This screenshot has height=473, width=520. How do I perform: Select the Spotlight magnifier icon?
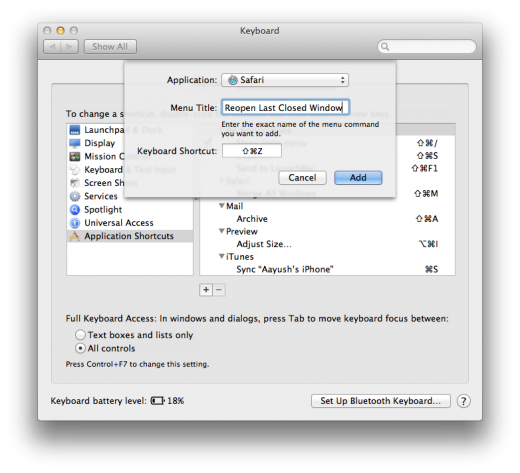coord(75,210)
